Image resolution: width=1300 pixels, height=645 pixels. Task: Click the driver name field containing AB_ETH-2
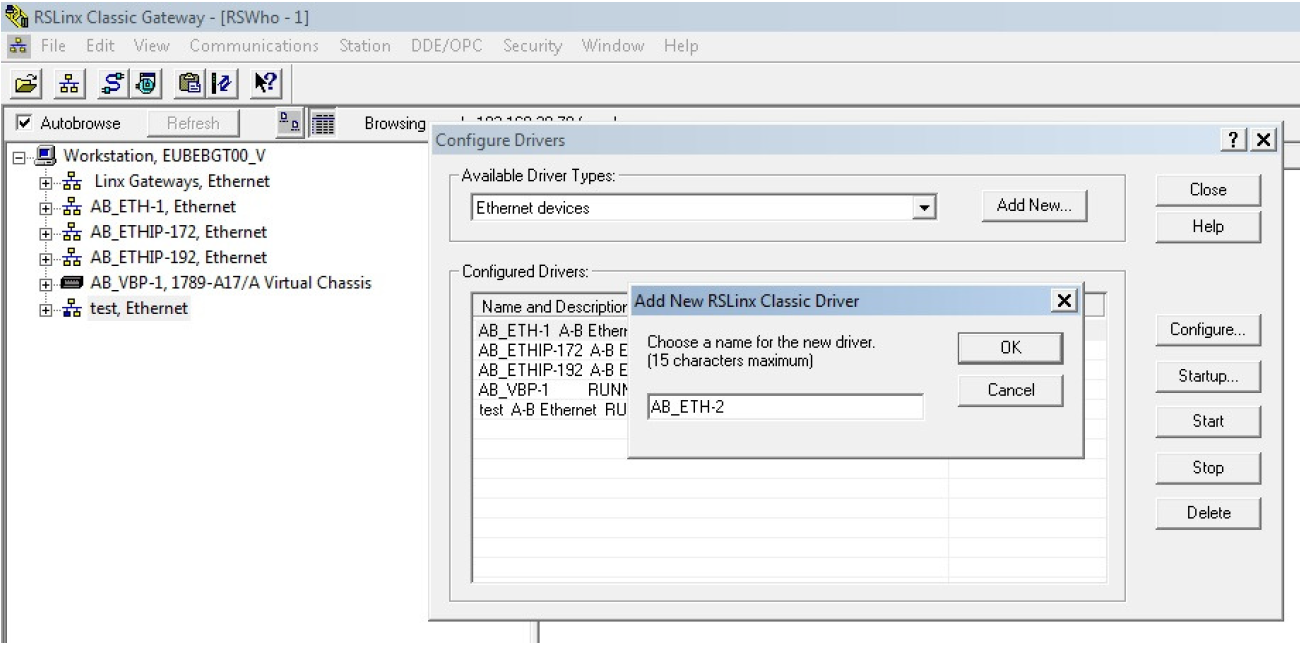[785, 407]
